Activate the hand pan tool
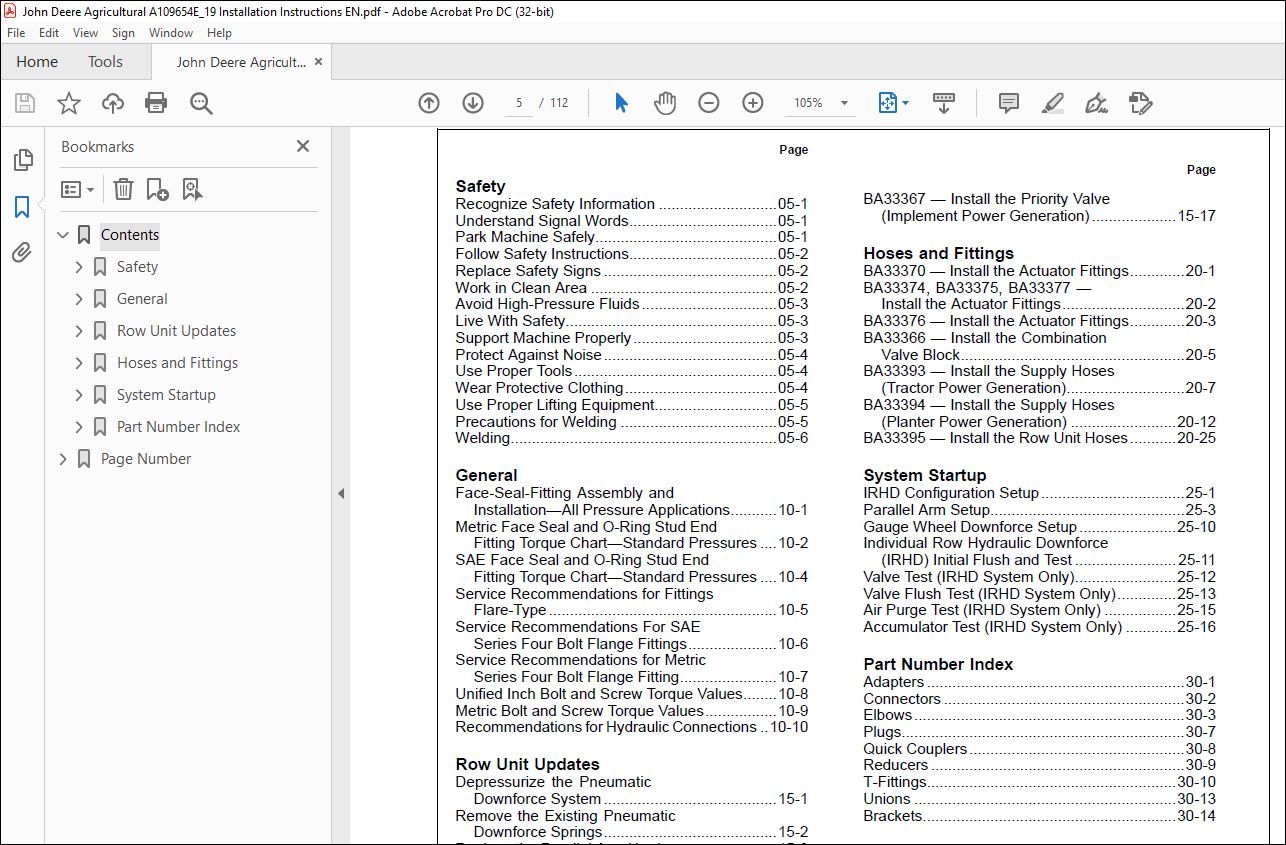The image size is (1286, 845). (x=665, y=103)
